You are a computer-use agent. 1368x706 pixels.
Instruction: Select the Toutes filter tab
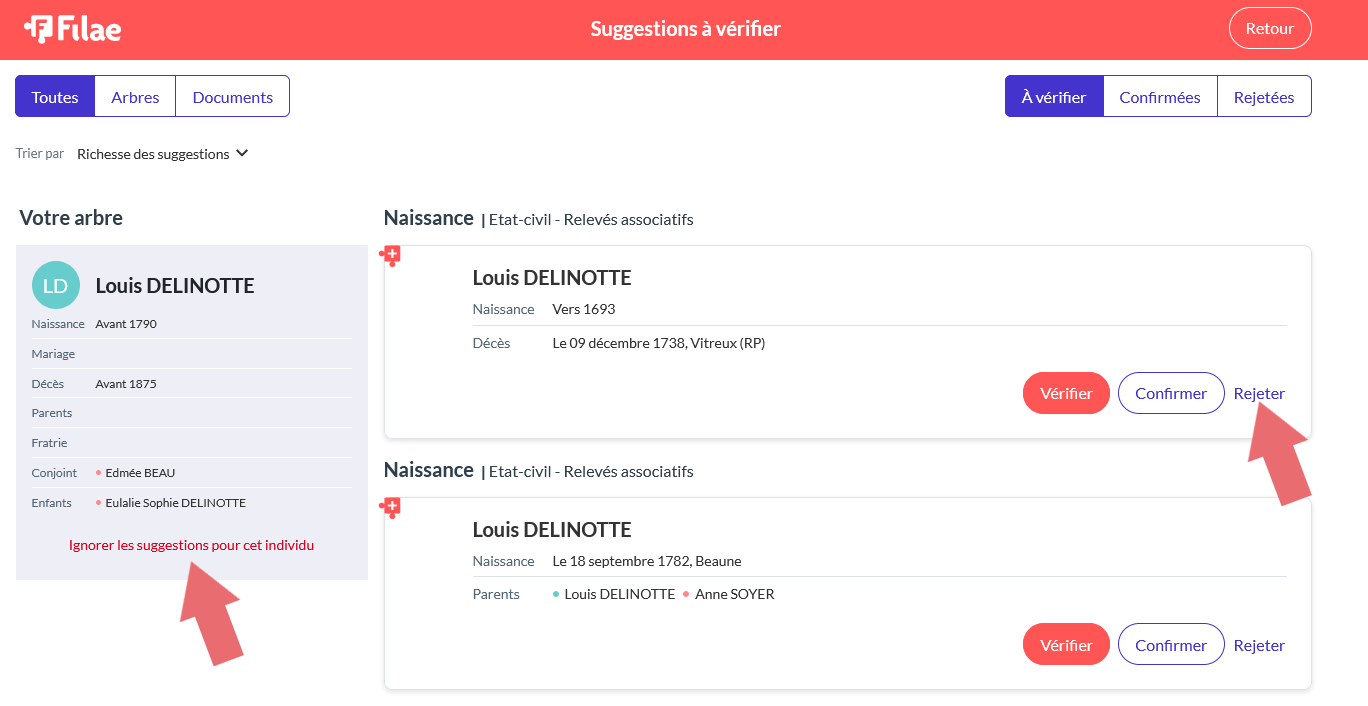point(55,97)
